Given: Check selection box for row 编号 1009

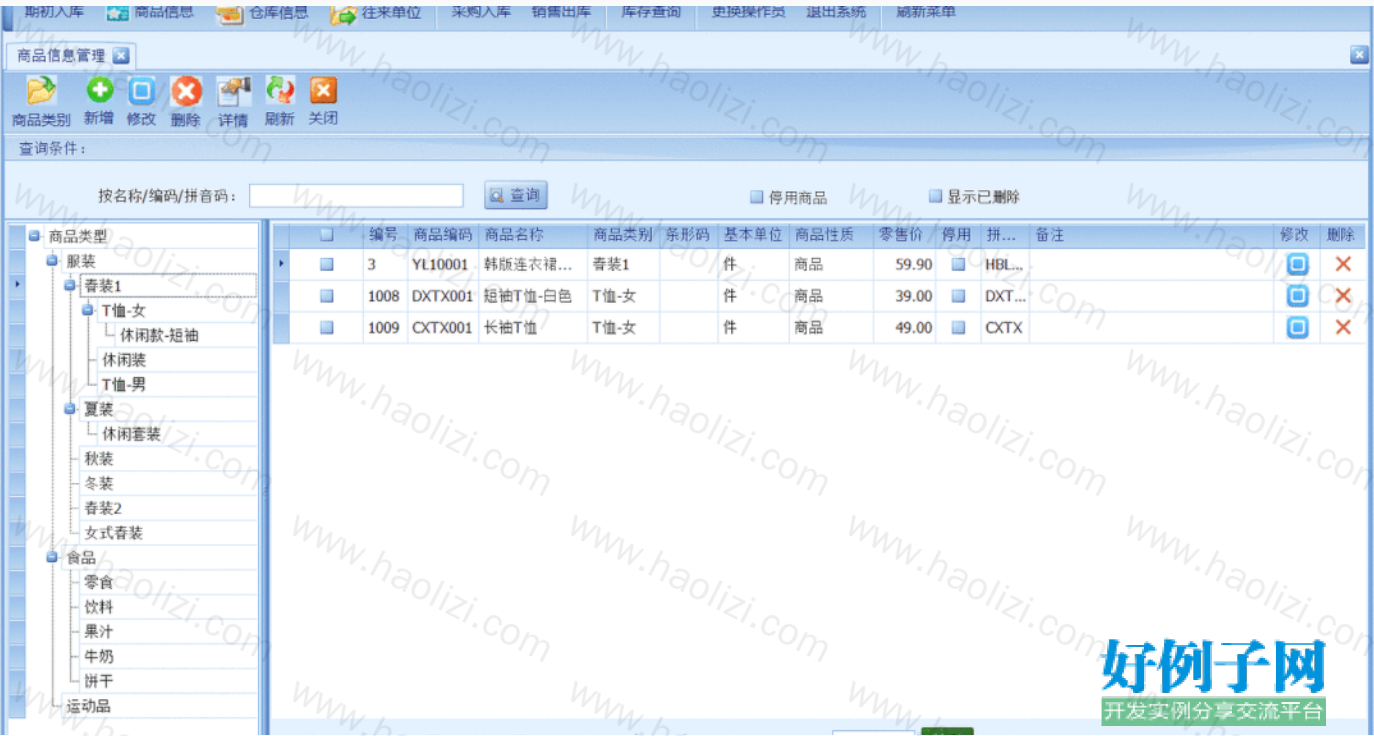Looking at the screenshot, I should (326, 327).
